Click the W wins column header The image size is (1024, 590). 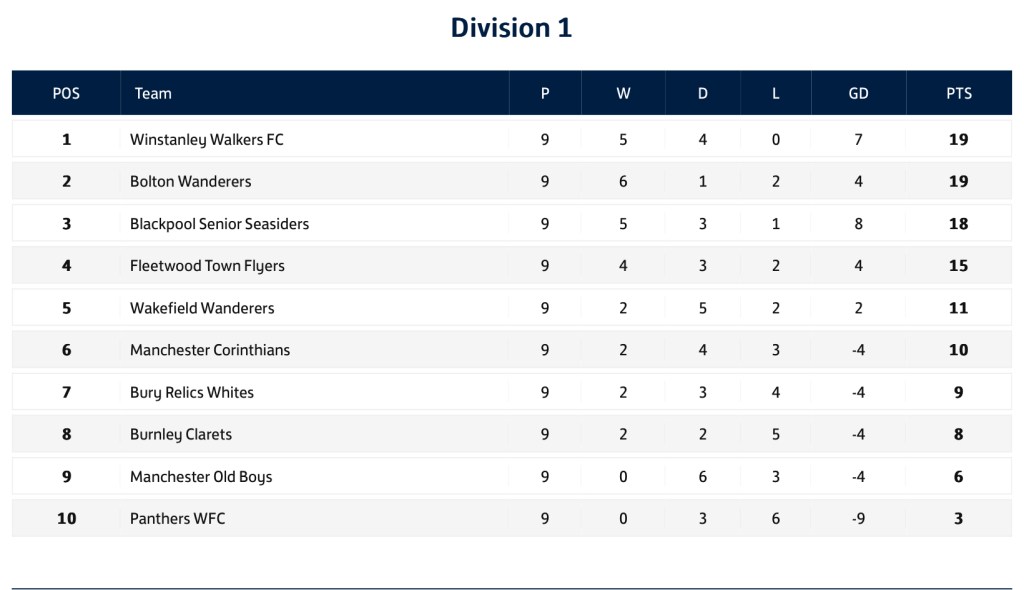tap(623, 93)
